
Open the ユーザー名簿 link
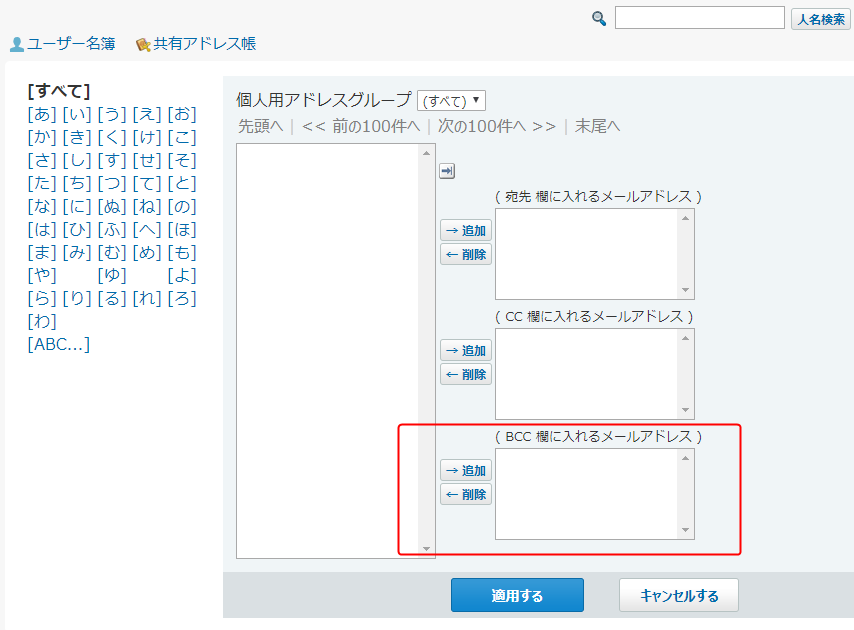[71, 44]
